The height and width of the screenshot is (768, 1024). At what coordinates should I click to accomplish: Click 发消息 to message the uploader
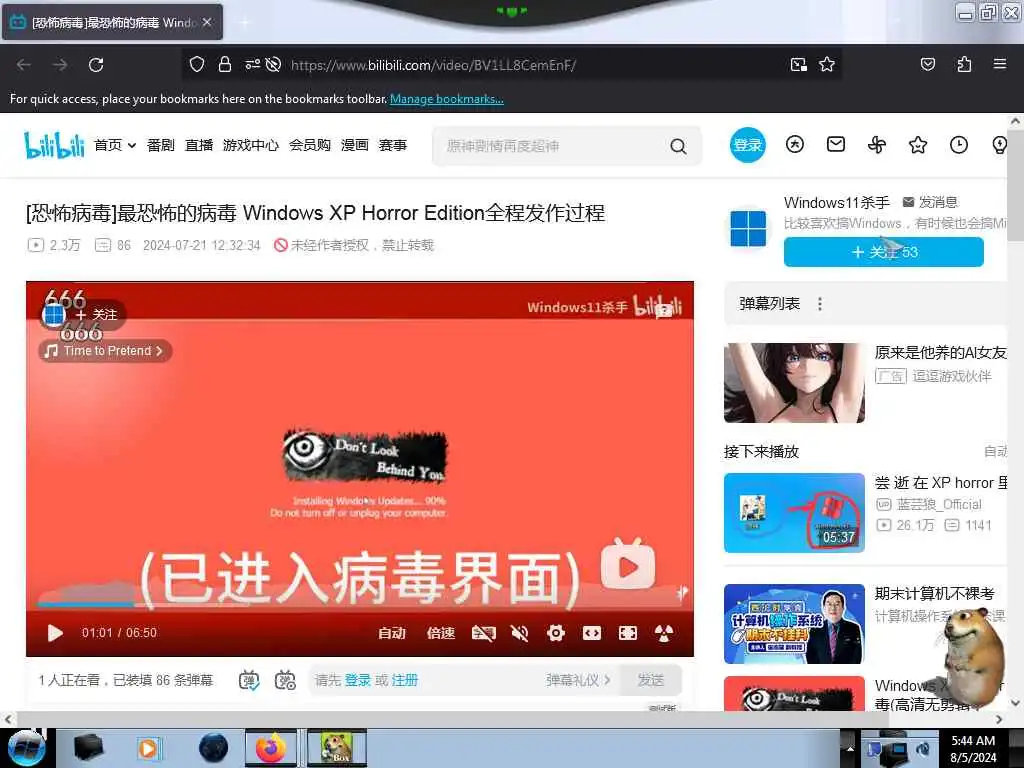point(930,202)
